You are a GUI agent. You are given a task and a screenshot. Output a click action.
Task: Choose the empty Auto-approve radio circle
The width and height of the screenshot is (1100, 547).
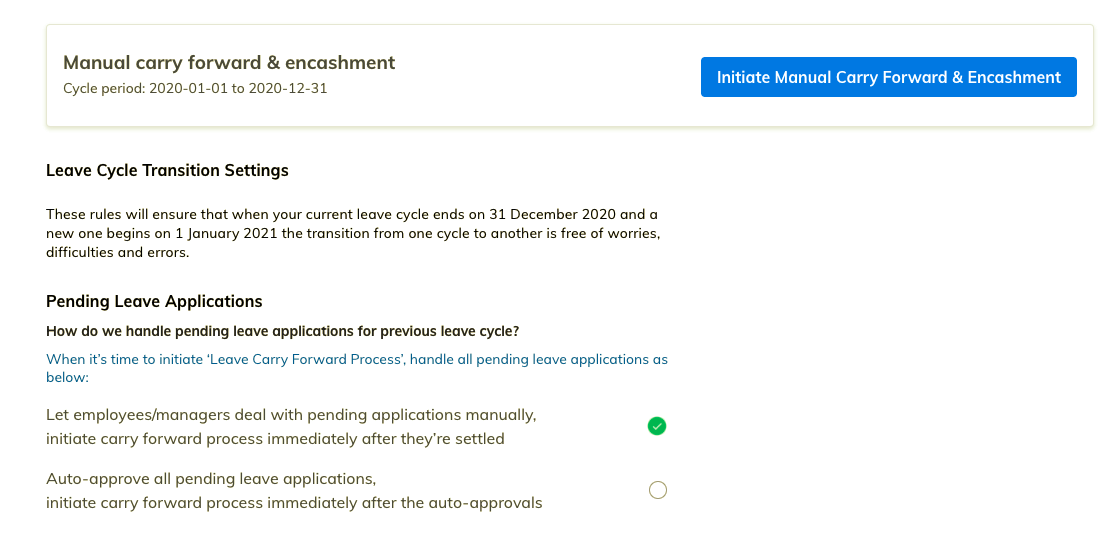tap(657, 489)
